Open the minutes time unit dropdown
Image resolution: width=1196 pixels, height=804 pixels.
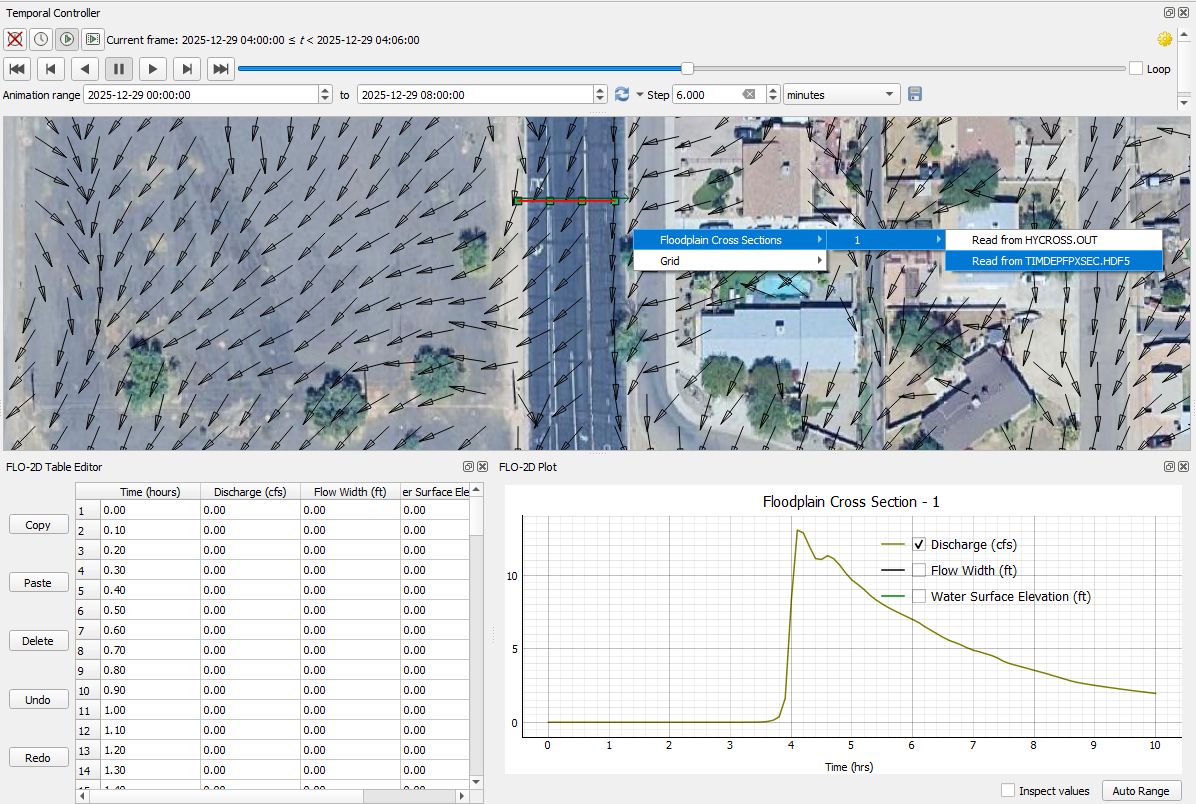840,94
